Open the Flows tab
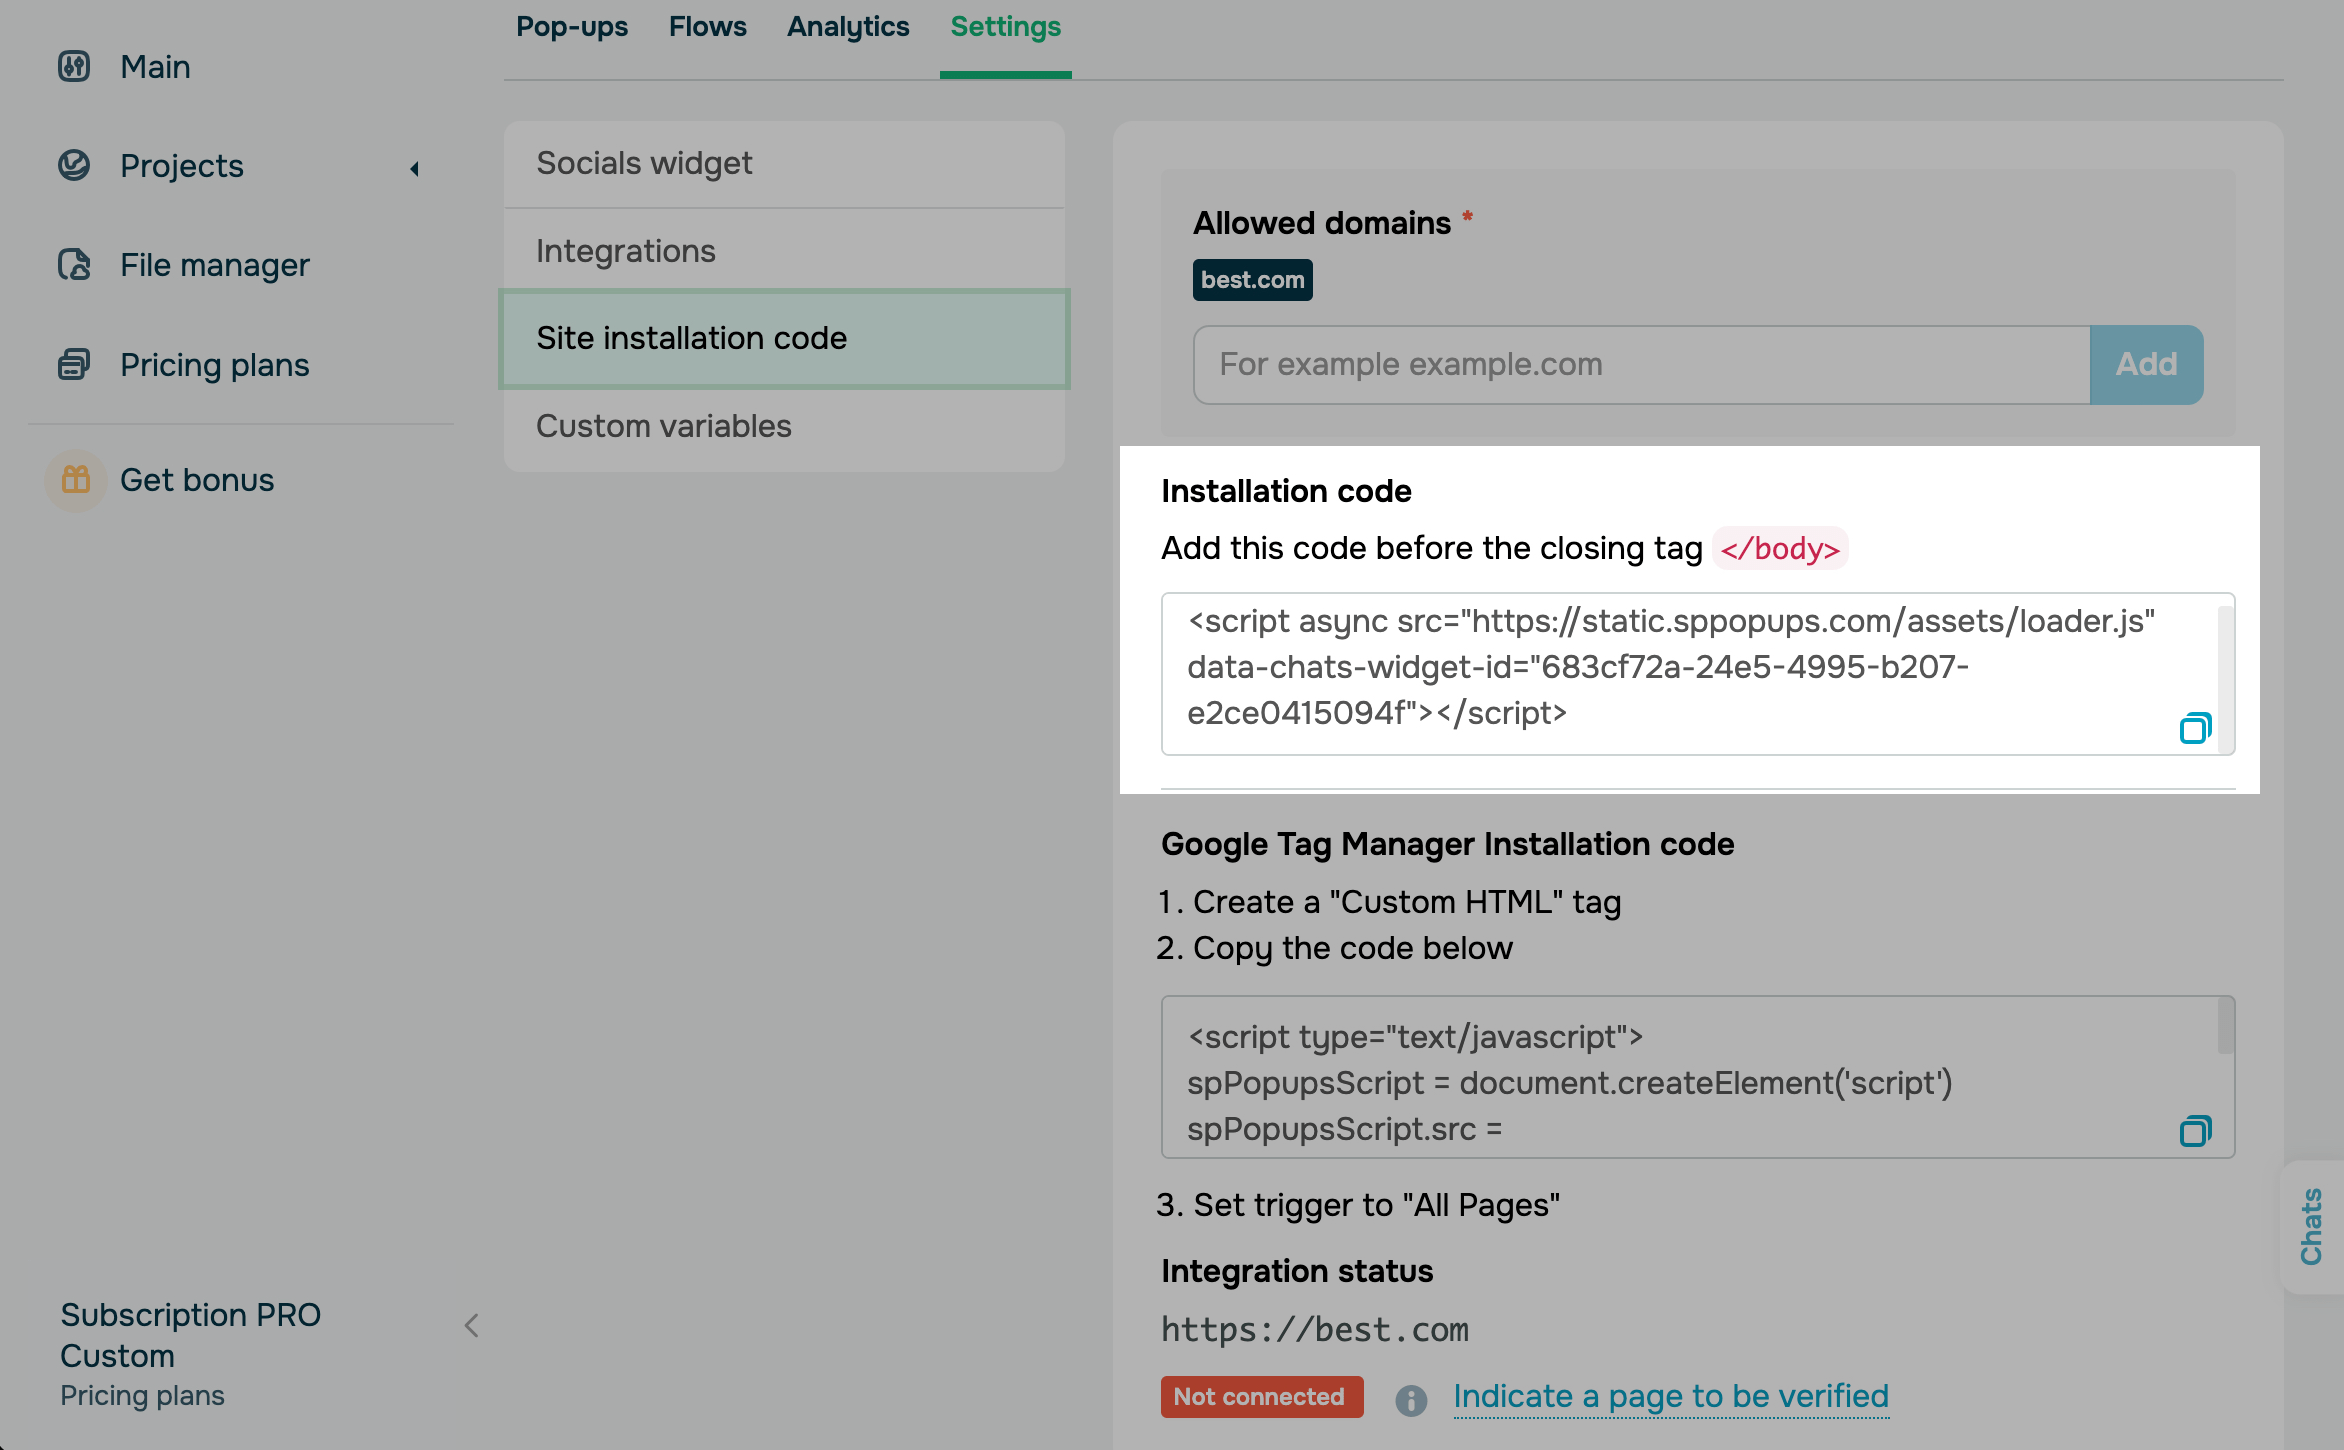2344x1450 pixels. point(707,27)
